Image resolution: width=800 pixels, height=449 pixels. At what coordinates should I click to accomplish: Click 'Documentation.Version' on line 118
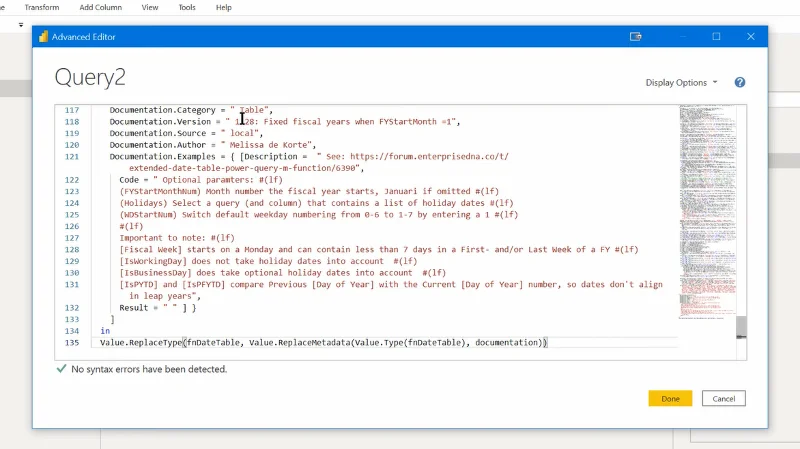[160, 121]
